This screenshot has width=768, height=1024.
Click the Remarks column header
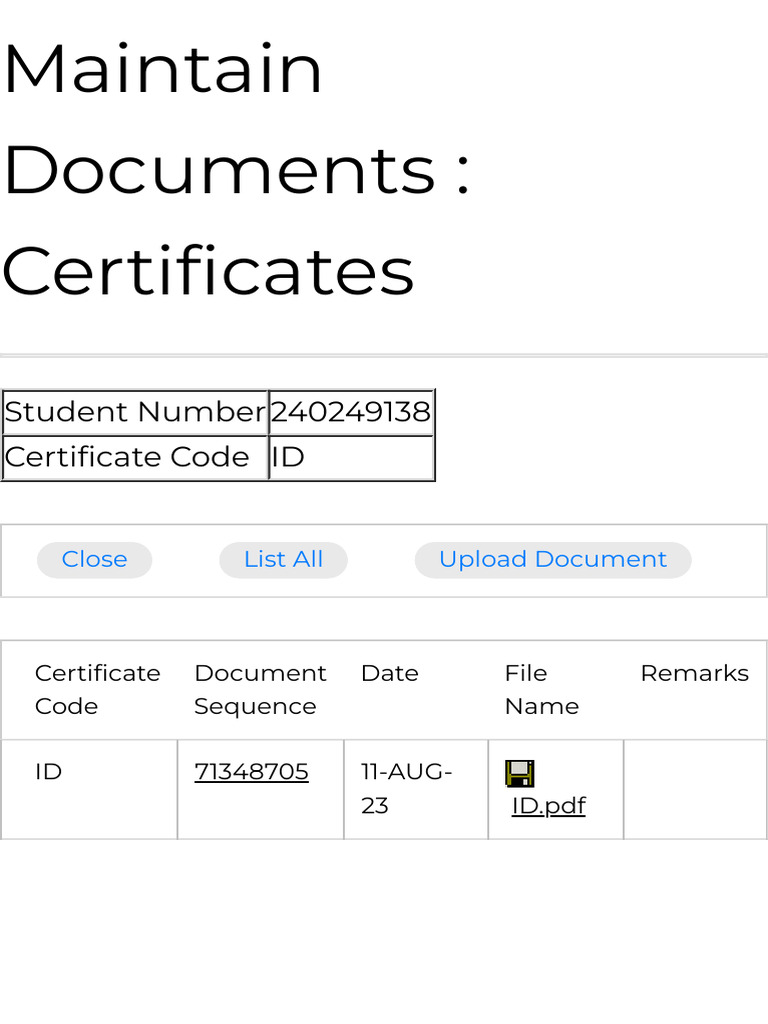click(695, 673)
